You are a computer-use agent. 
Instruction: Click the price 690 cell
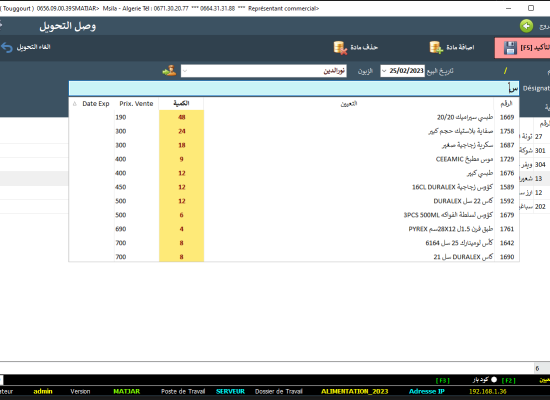[137, 229]
